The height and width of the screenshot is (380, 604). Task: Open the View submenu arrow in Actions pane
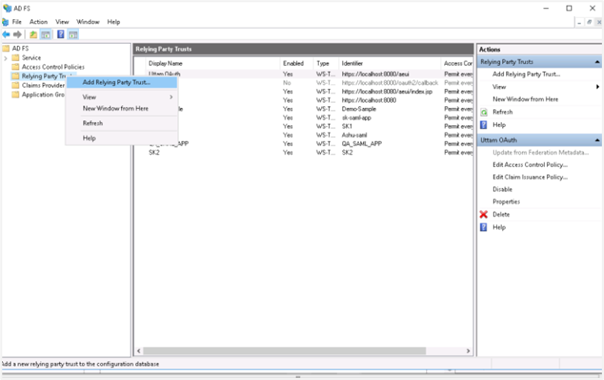[597, 87]
